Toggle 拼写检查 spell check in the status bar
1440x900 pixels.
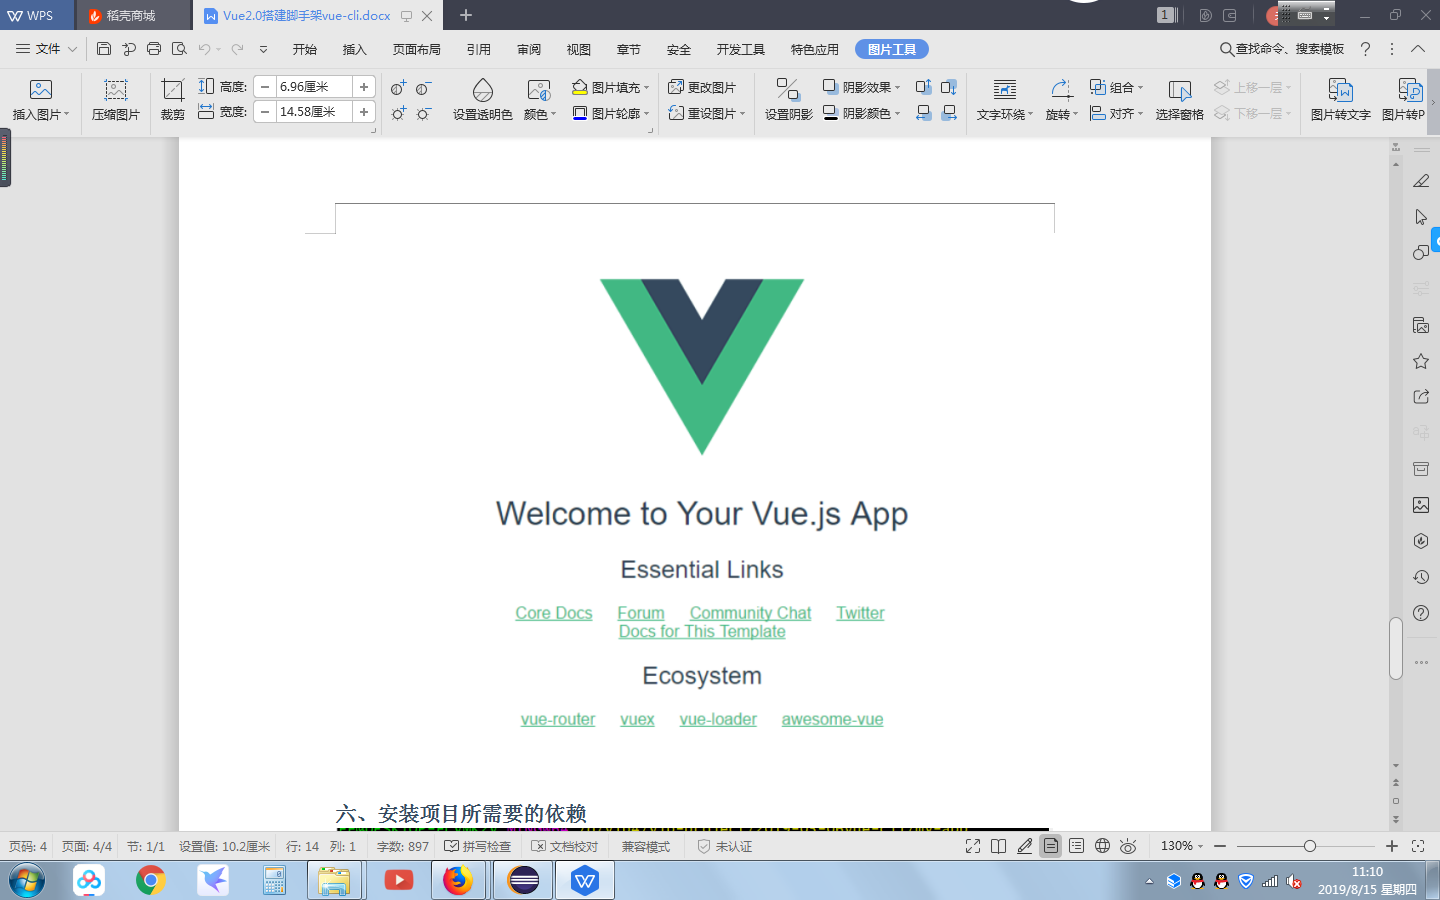(477, 846)
